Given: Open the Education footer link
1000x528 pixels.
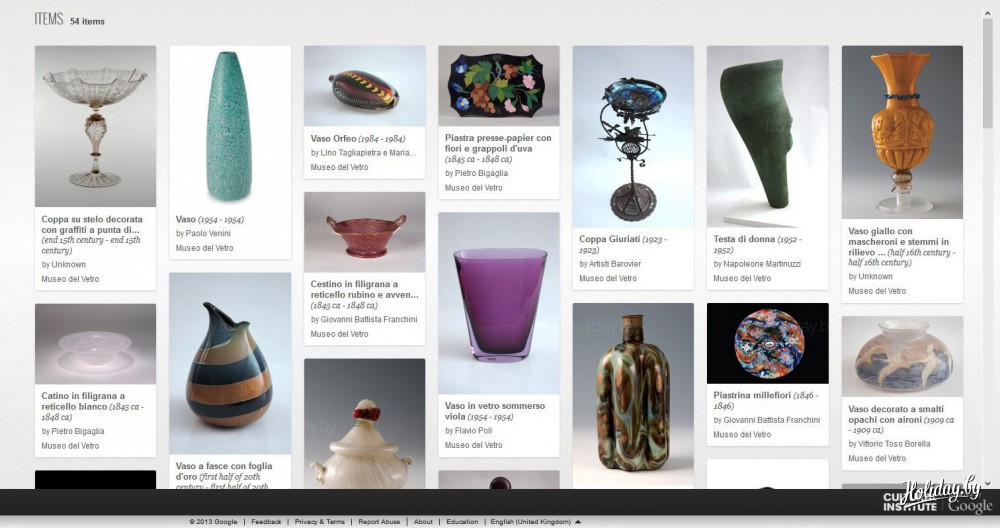Looking at the screenshot, I should point(462,522).
